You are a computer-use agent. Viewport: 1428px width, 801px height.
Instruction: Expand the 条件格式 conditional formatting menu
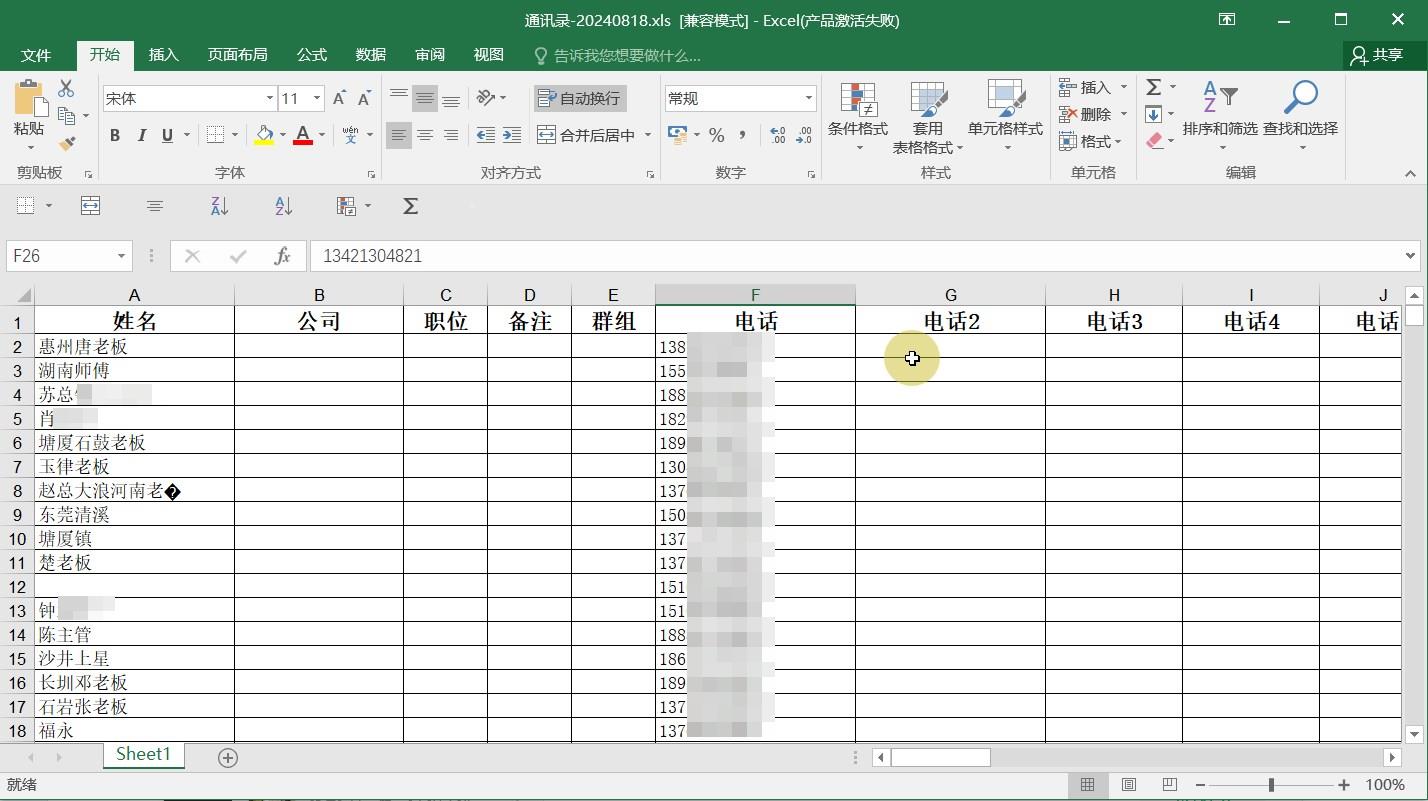click(x=858, y=118)
